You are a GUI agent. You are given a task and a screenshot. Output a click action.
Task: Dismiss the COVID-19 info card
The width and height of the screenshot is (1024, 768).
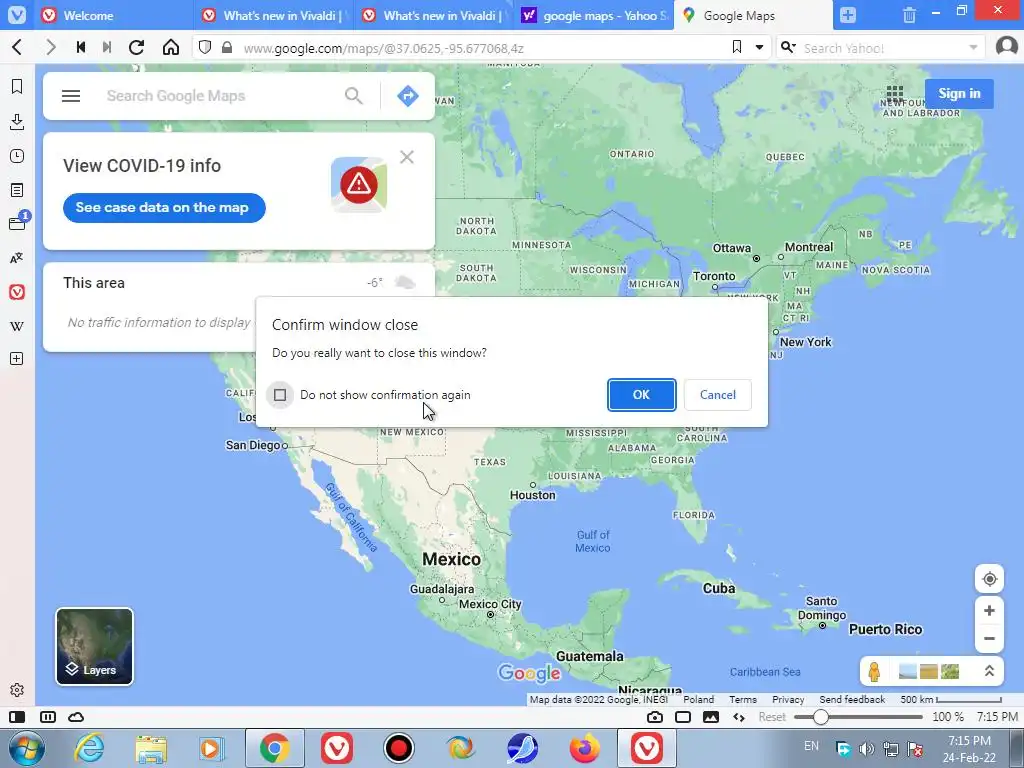pos(407,157)
